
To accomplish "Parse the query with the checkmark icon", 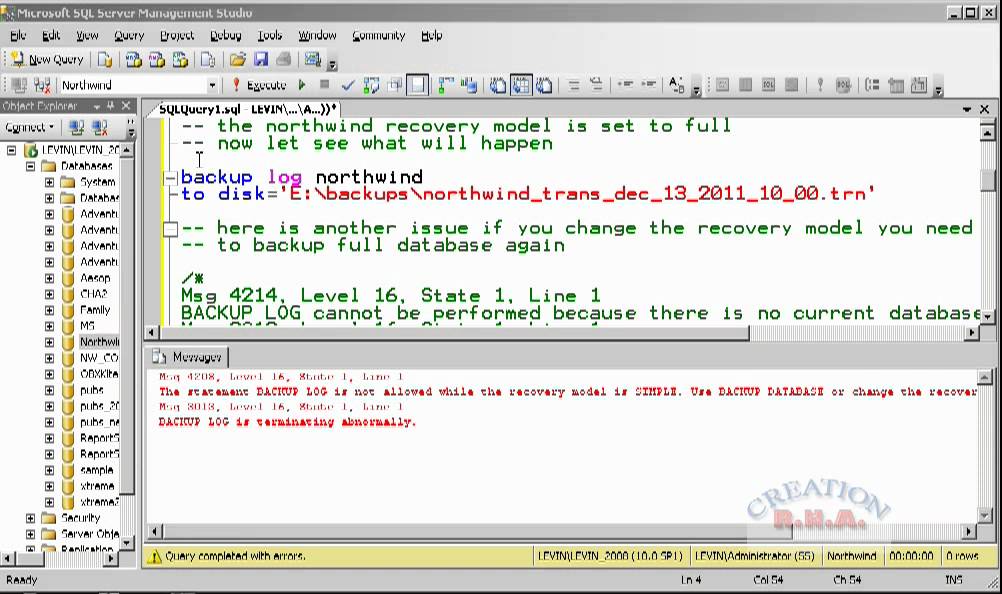I will coord(348,85).
